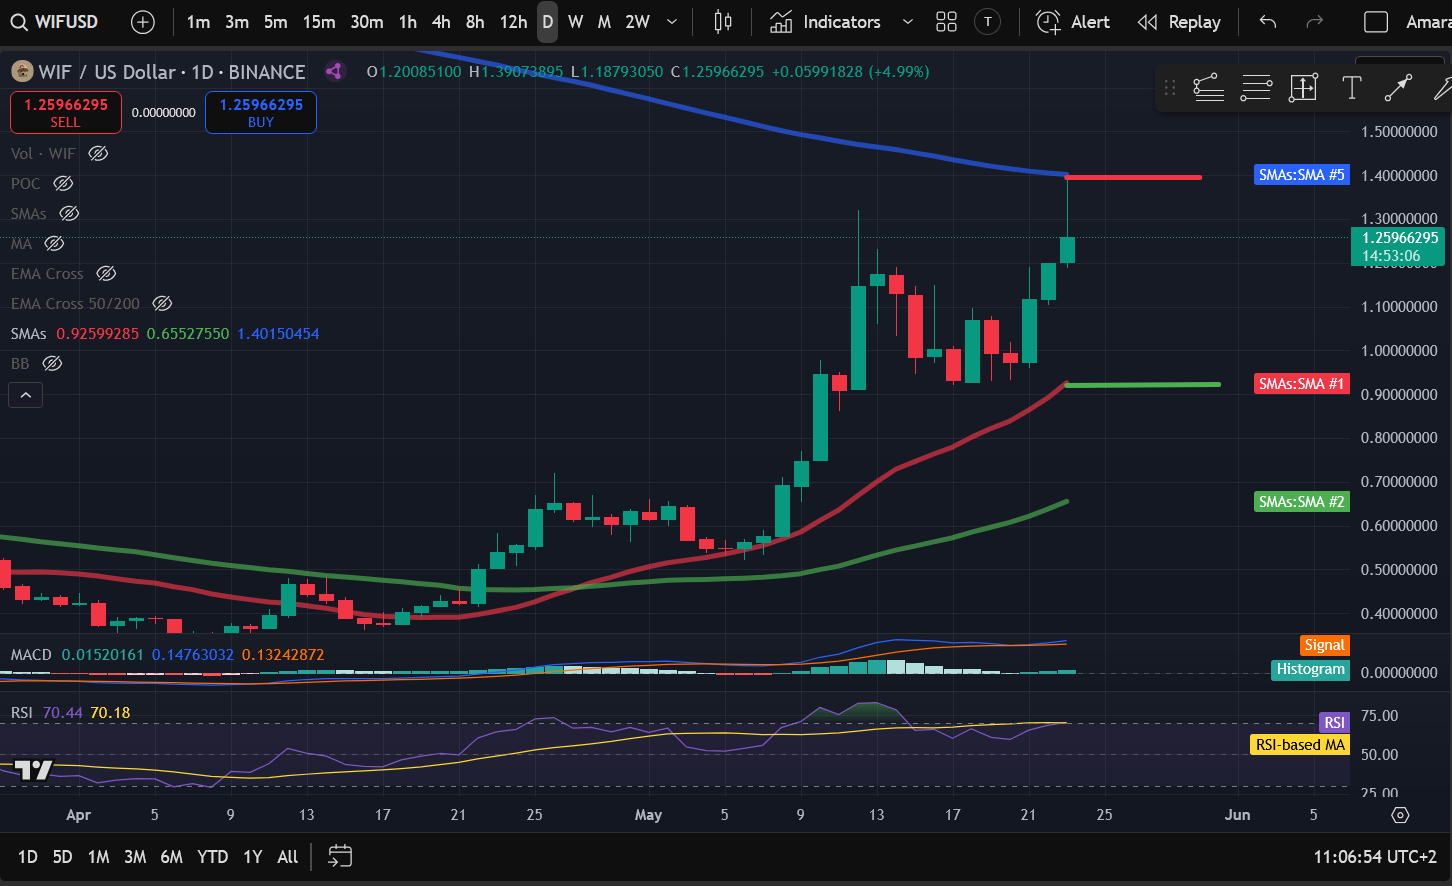The image size is (1452, 886).
Task: Click the teal Histogram label on the scale
Action: click(x=1311, y=669)
